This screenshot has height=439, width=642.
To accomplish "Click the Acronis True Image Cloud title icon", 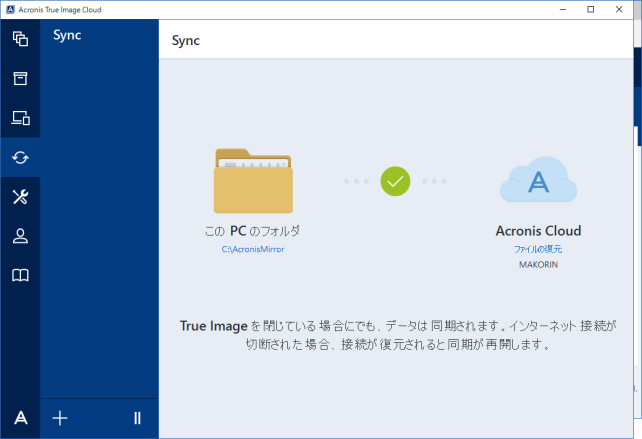I will coord(10,9).
